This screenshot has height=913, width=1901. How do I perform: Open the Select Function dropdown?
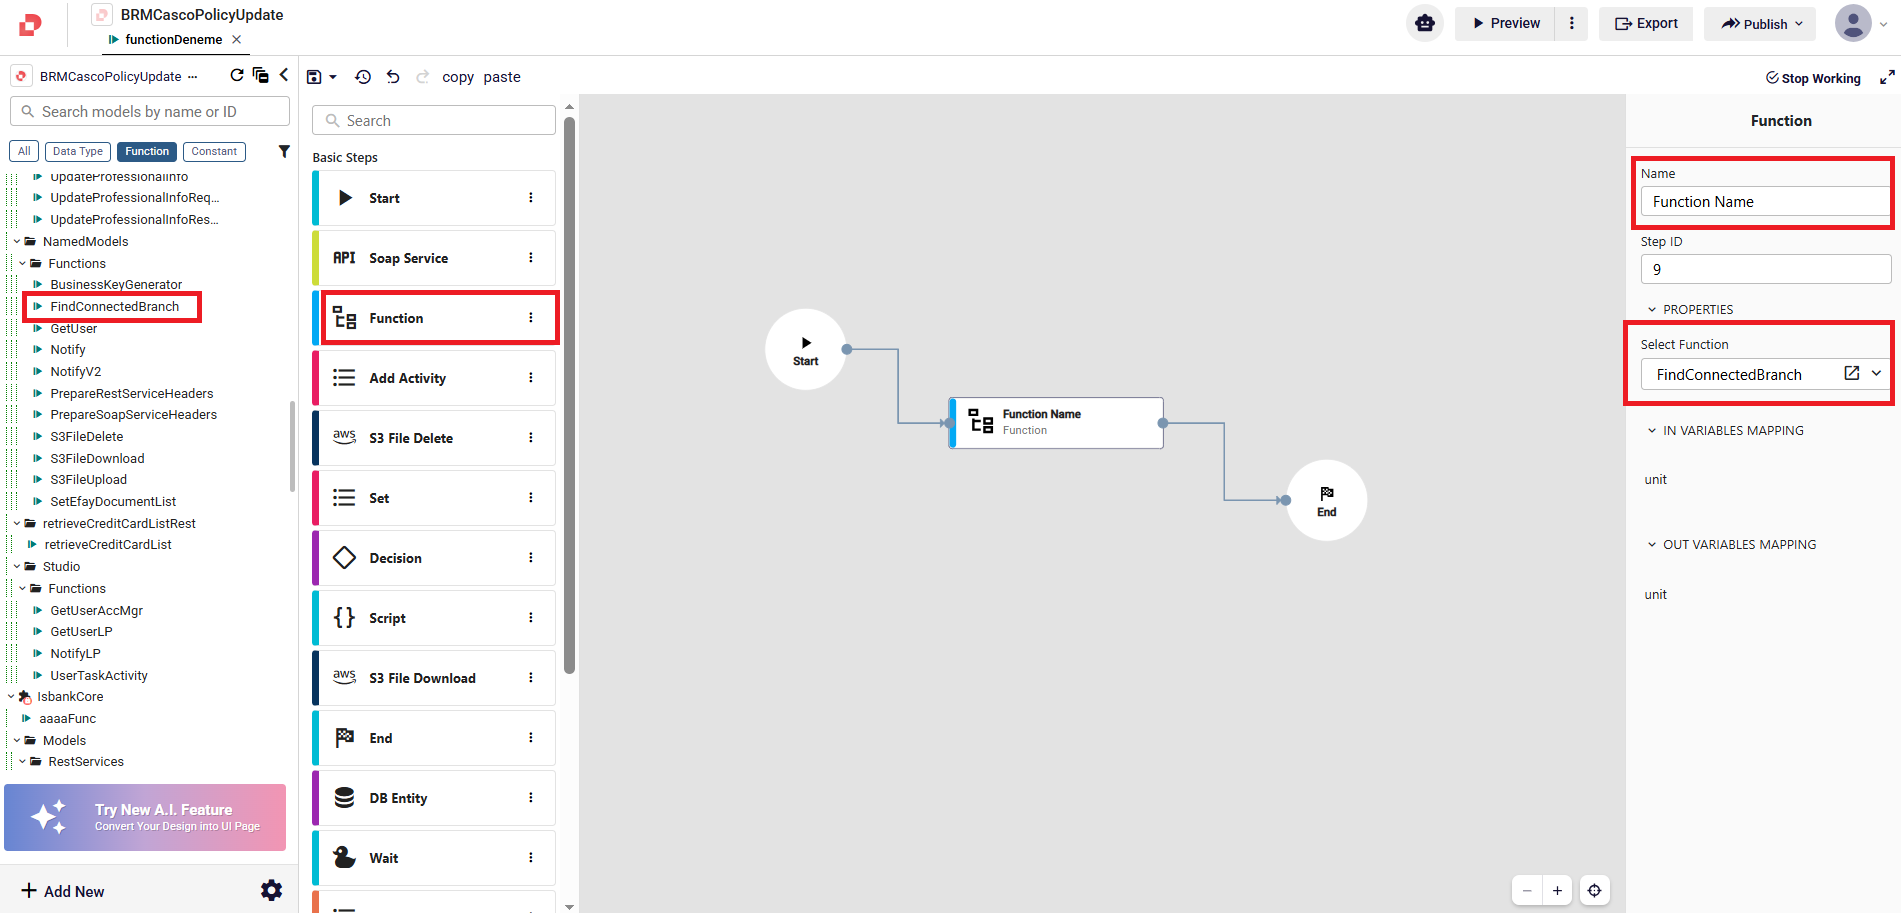(x=1876, y=374)
